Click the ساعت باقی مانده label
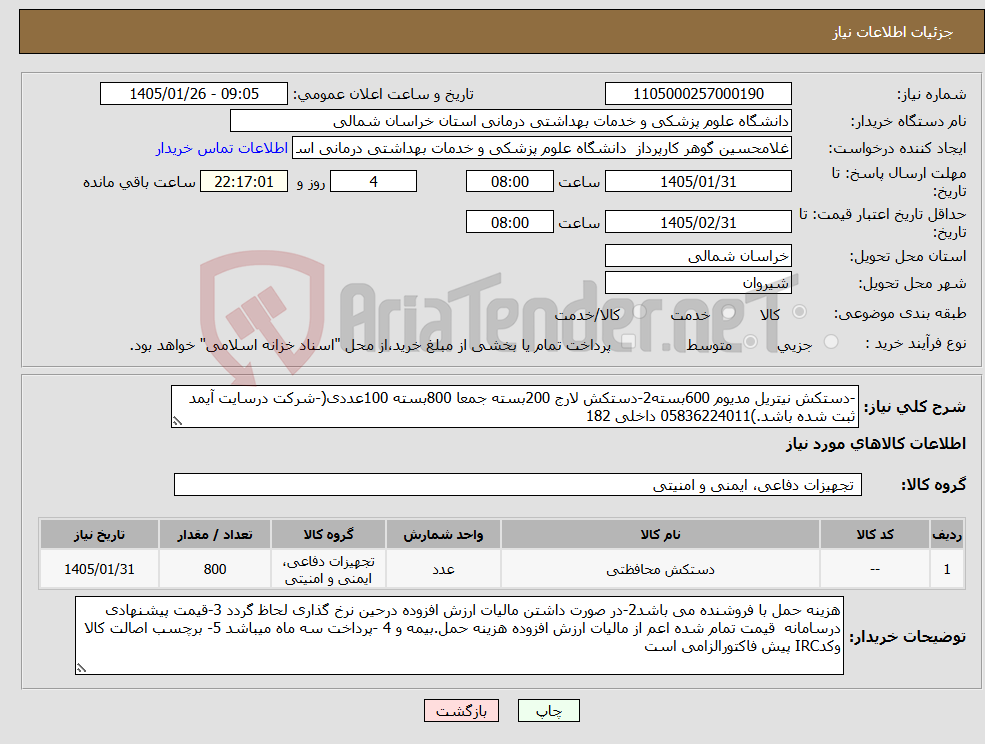985x744 pixels. pyautogui.click(x=139, y=182)
